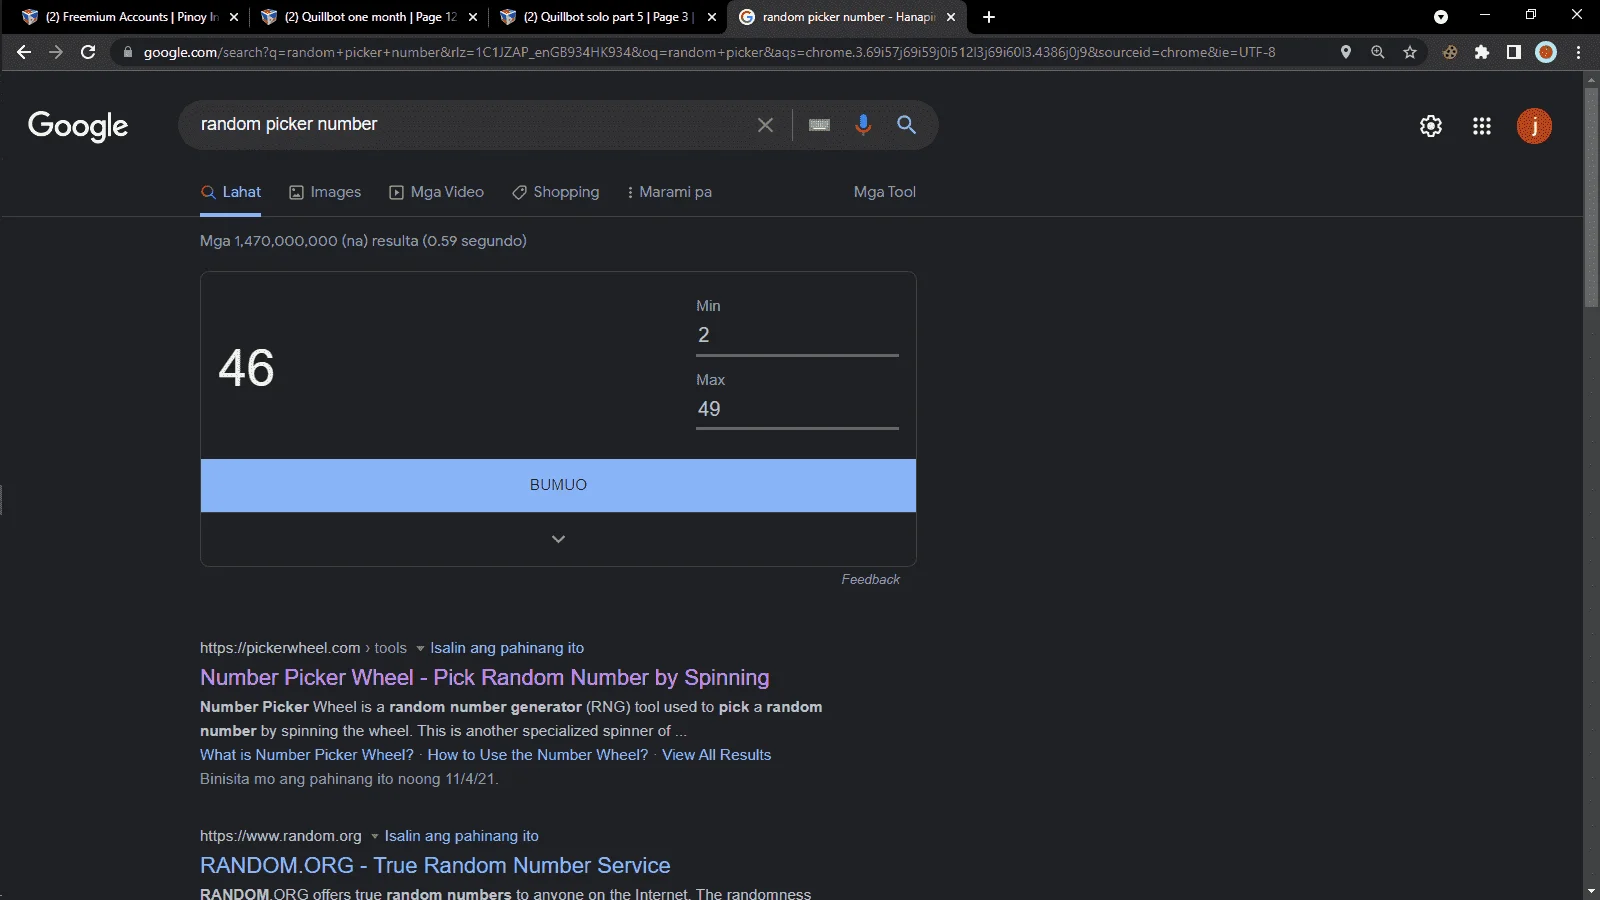Reload the current page
The height and width of the screenshot is (900, 1600).
click(88, 52)
